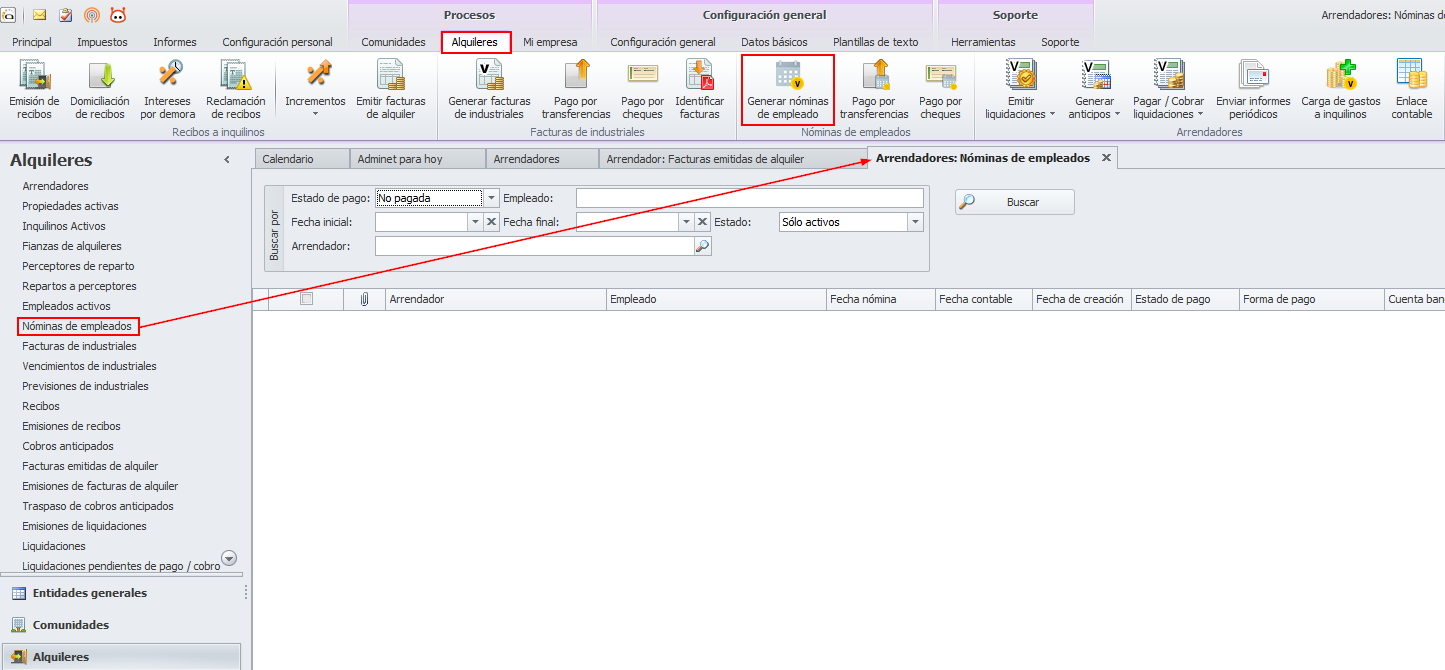This screenshot has height=670, width=1445.
Task: Open Propiedades activas in side panel
Action: pyautogui.click(x=70, y=206)
